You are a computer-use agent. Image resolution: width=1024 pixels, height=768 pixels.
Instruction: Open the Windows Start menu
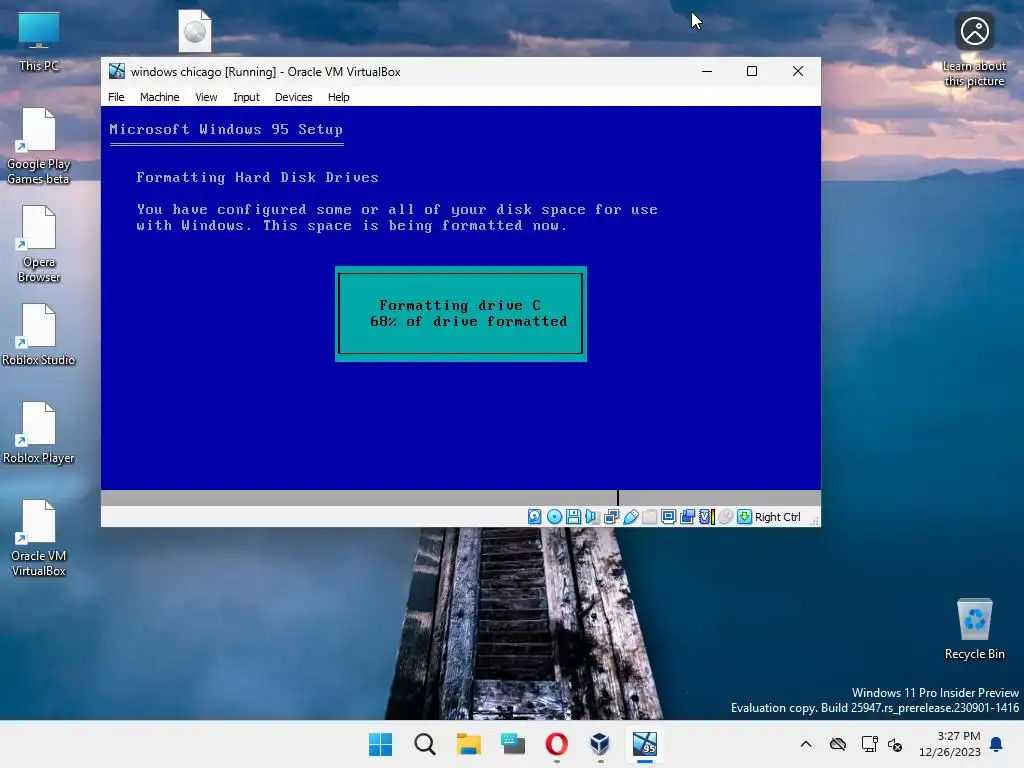pyautogui.click(x=381, y=744)
